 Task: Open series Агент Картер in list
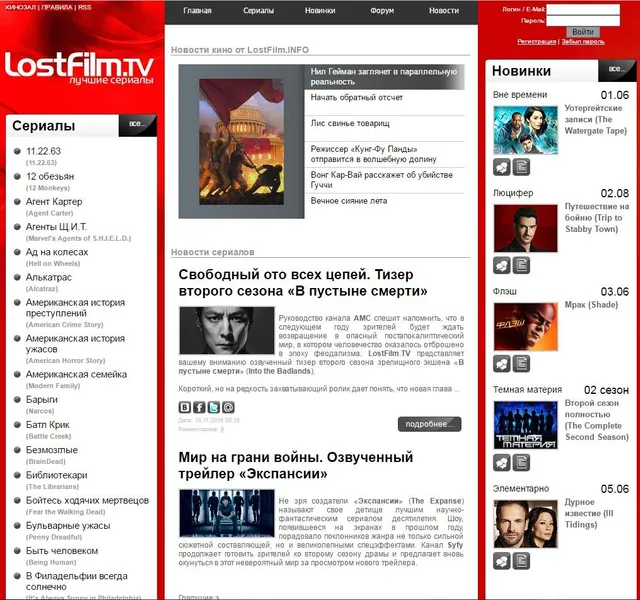(x=54, y=202)
